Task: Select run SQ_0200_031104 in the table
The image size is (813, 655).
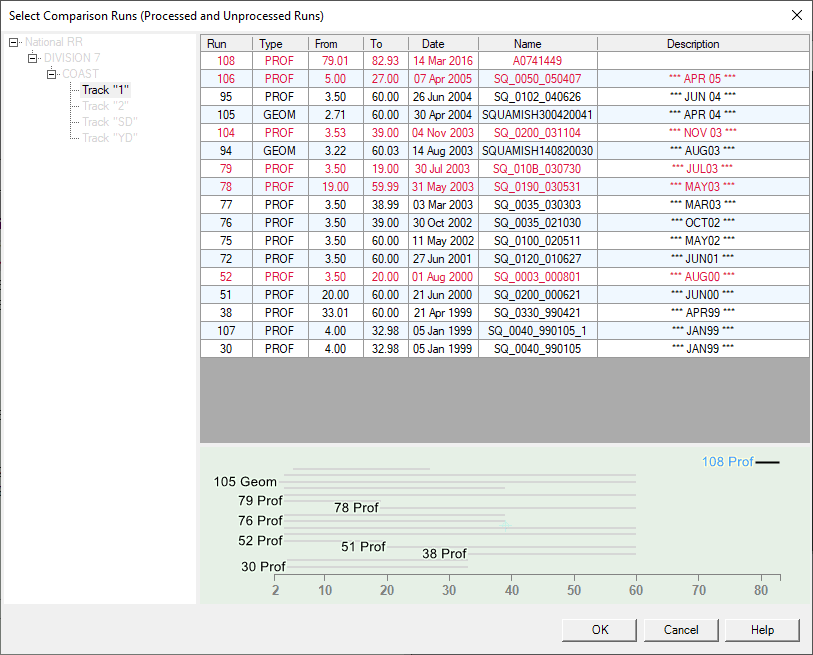Action: point(537,133)
